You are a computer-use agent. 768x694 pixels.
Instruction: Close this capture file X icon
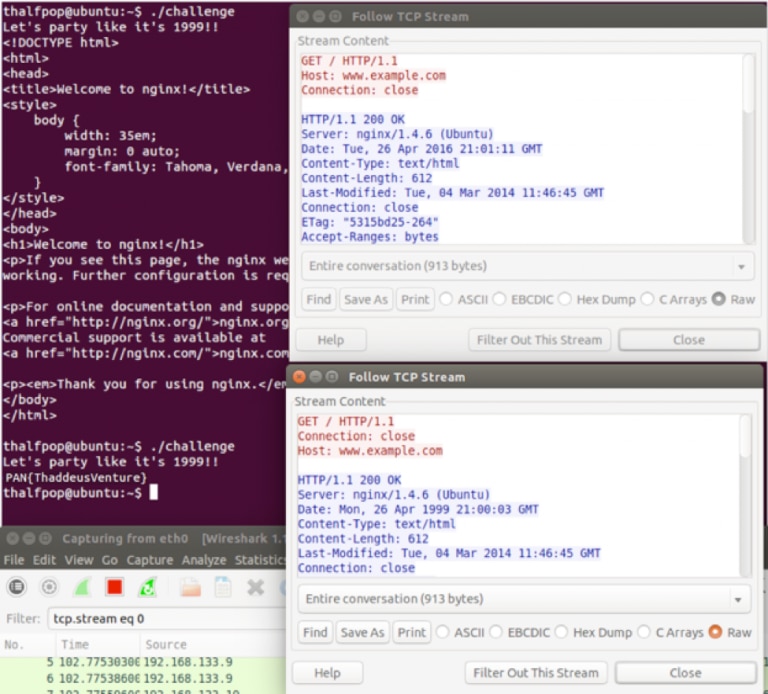(256, 586)
